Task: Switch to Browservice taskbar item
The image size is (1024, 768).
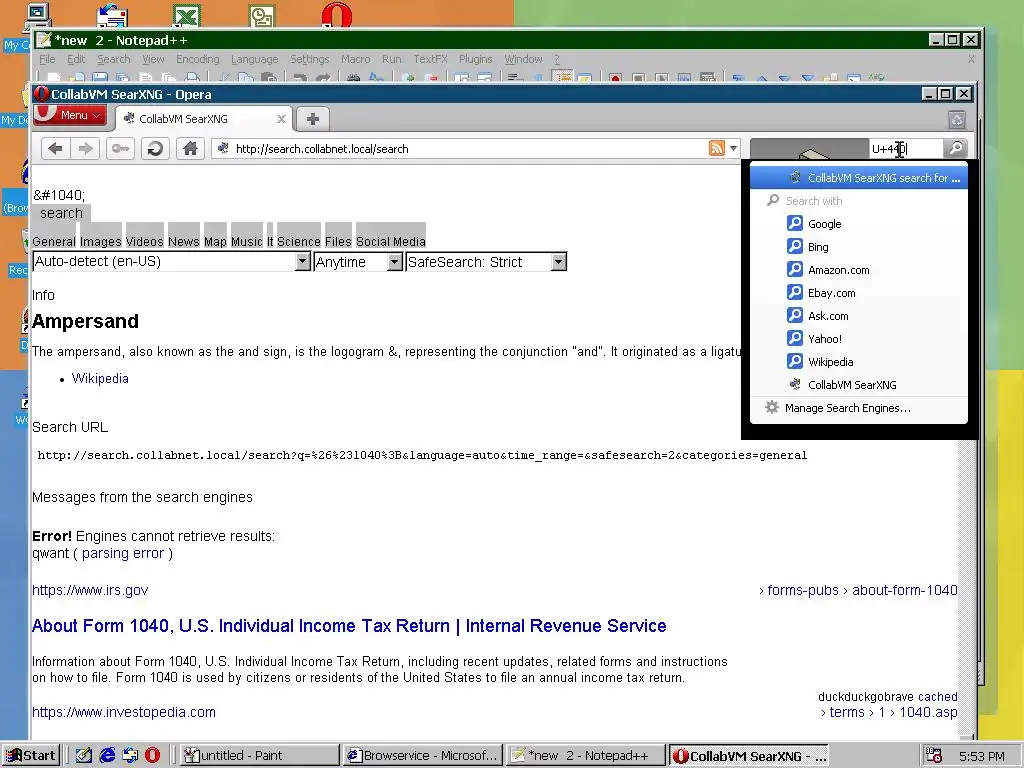Action: point(423,756)
